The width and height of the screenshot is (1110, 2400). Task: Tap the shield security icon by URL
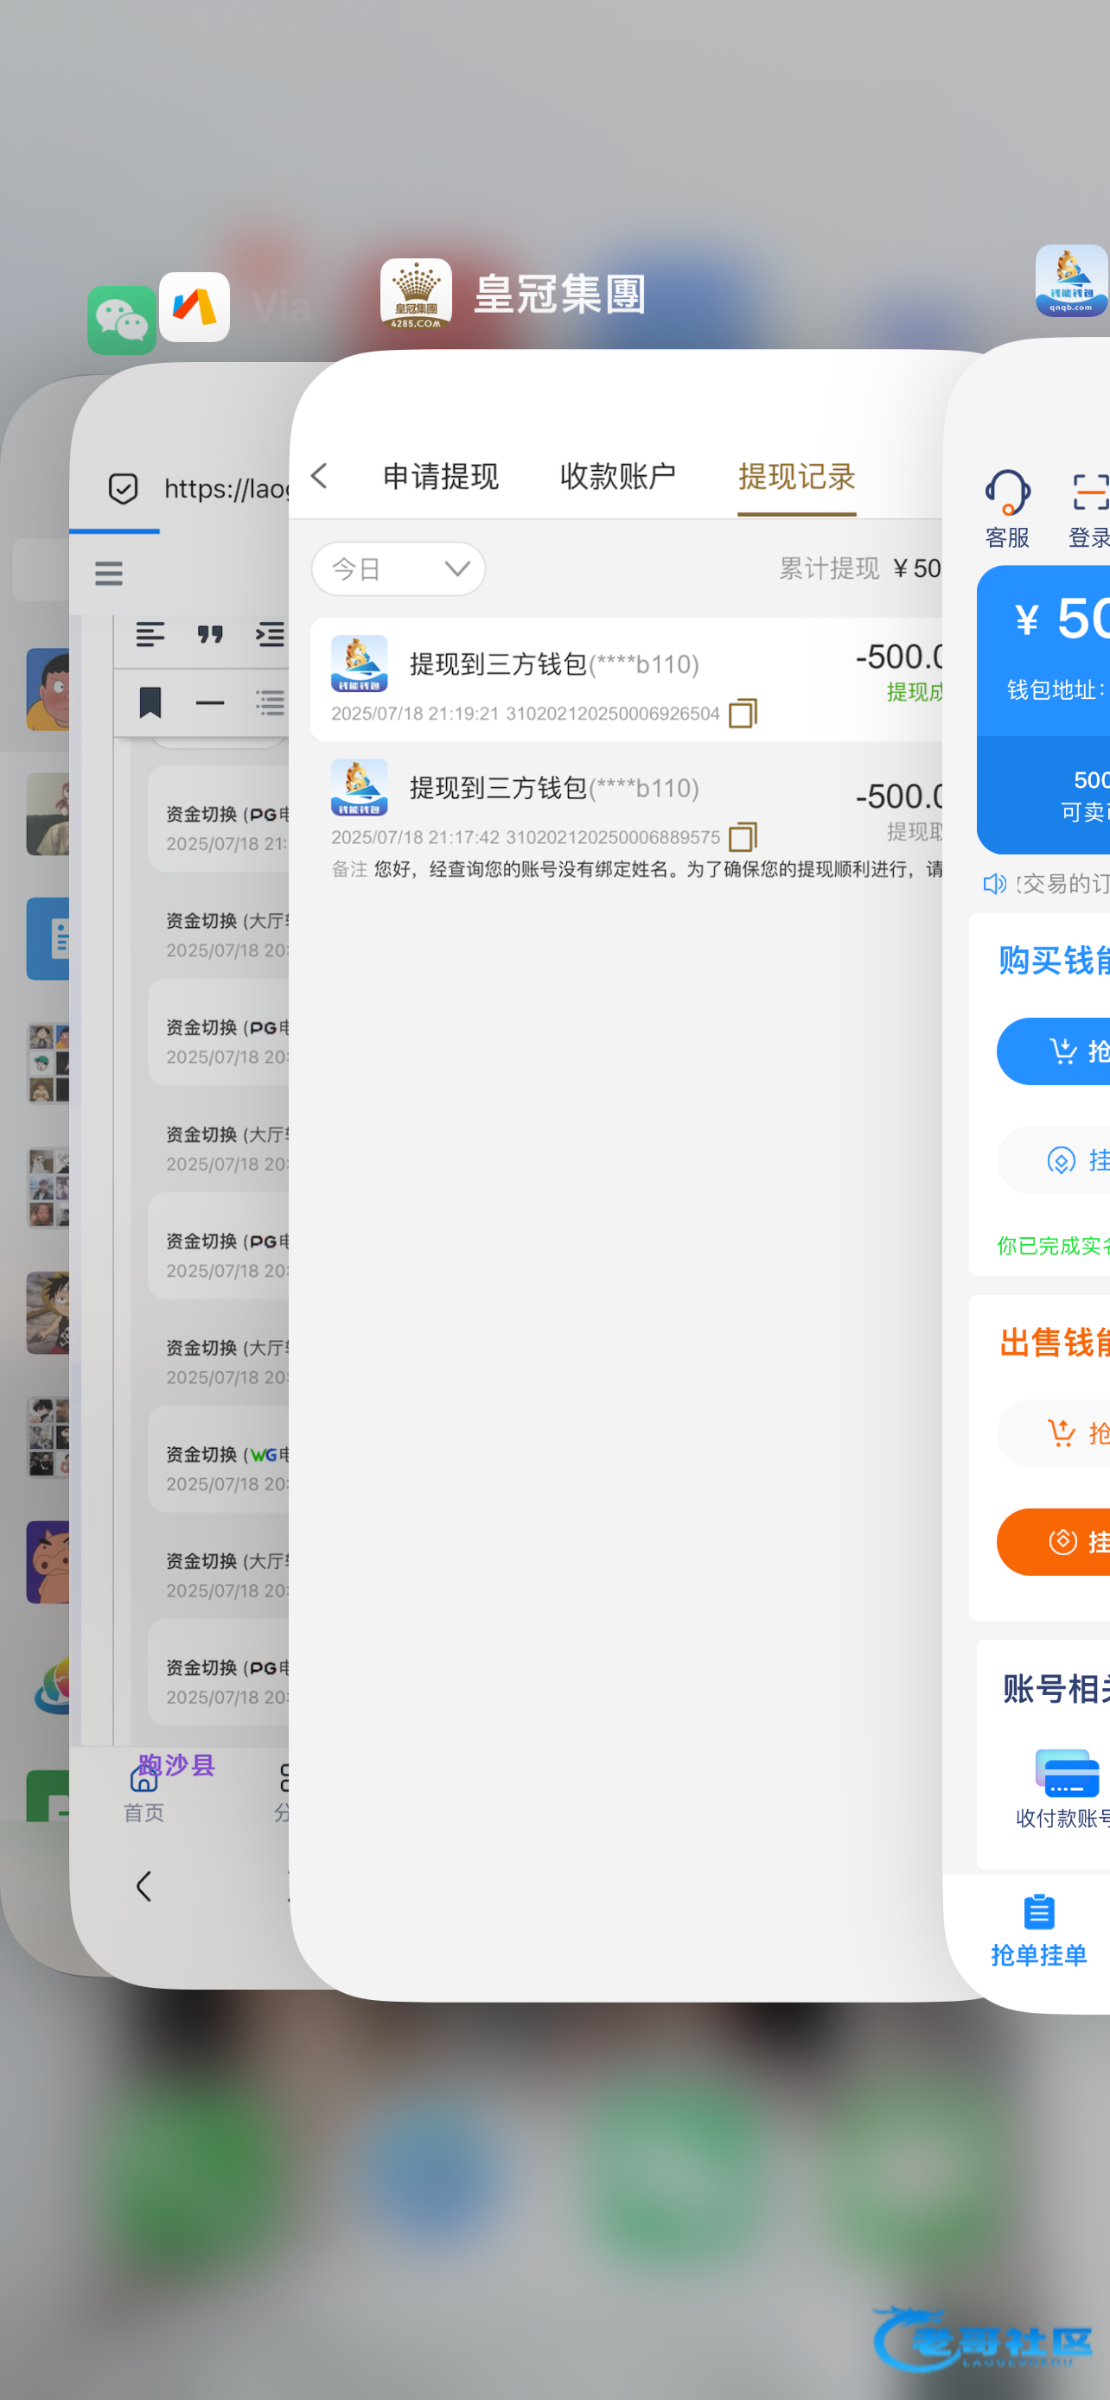[123, 489]
